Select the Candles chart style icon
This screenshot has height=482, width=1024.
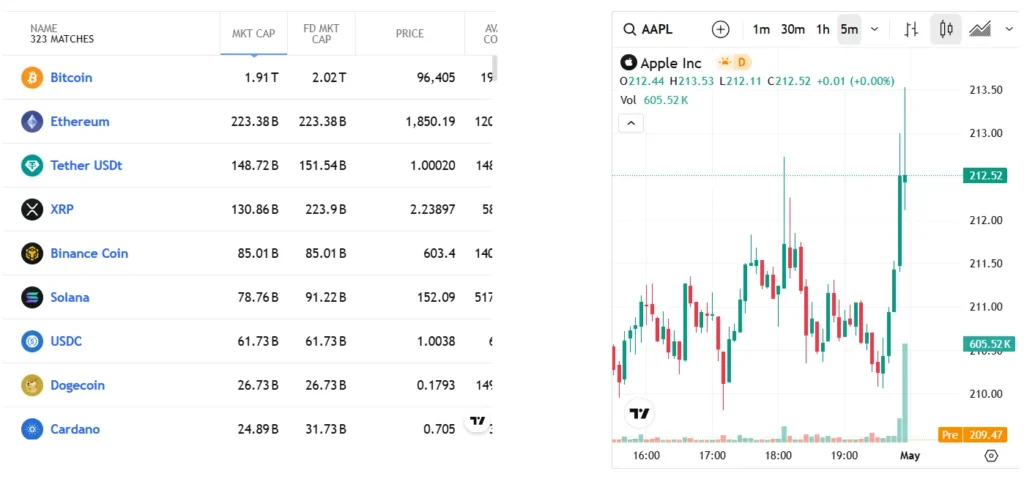point(945,29)
